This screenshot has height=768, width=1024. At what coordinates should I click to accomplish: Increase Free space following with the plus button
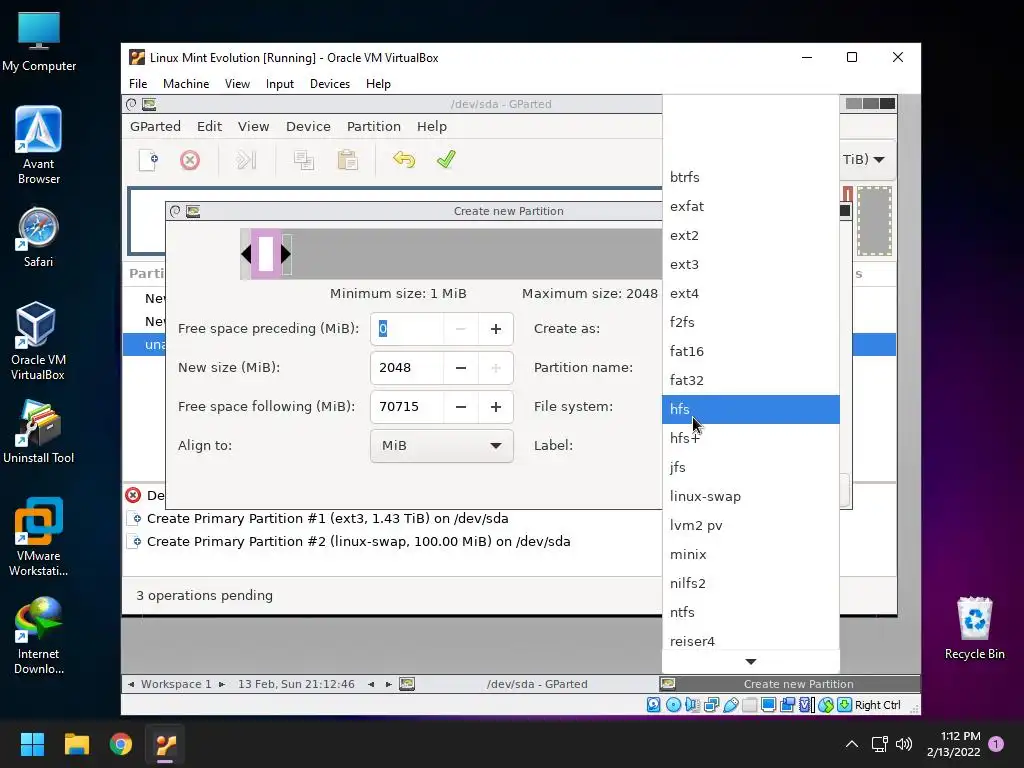(x=496, y=407)
